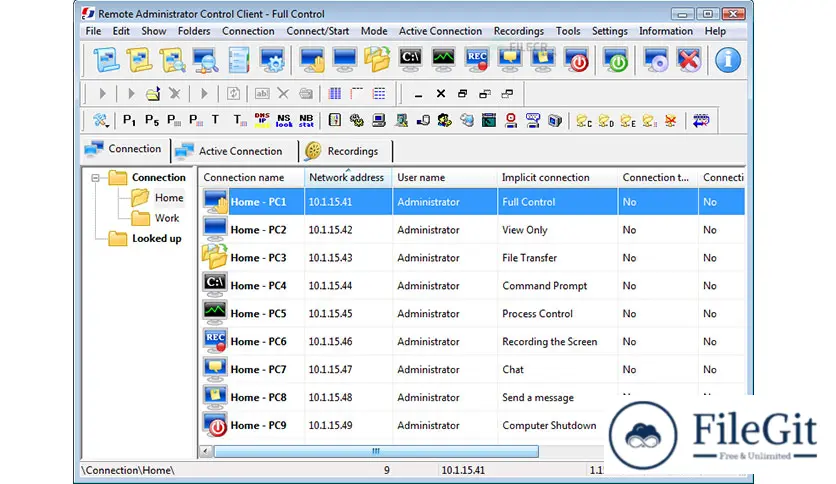Click the NB stat toolbar icon
Viewport: 836px width, 484px height.
(306, 120)
